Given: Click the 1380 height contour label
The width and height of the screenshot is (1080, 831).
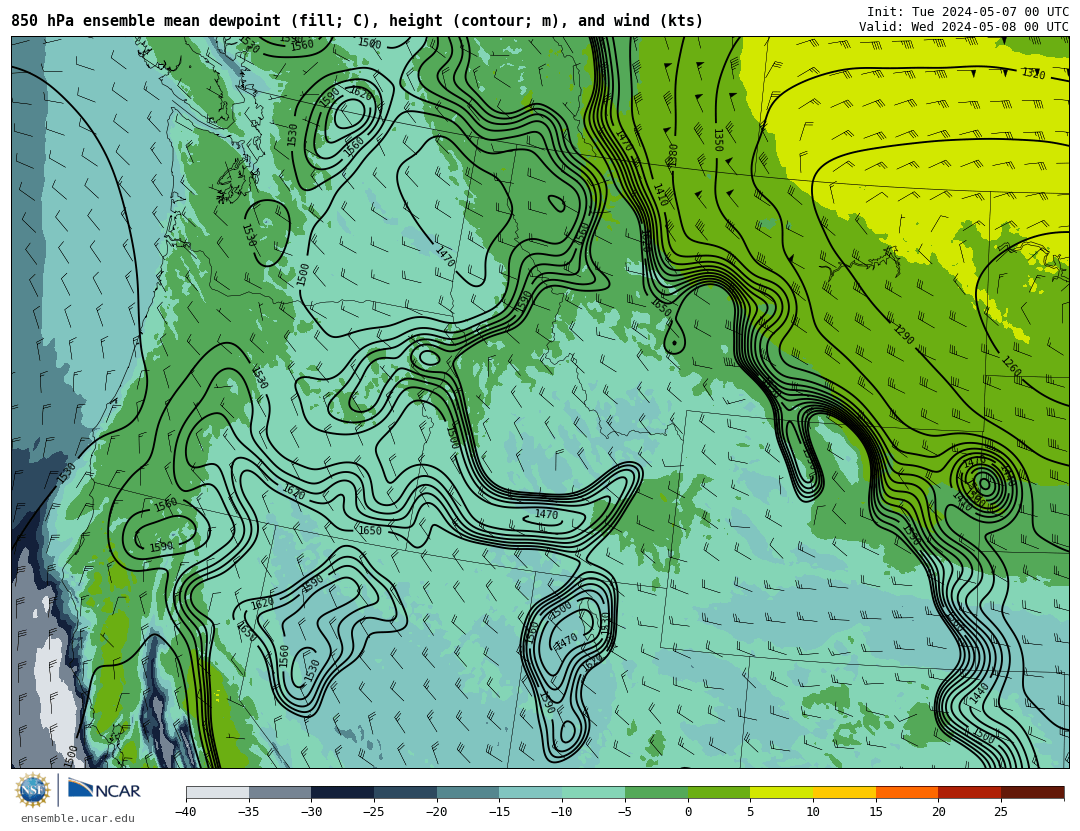Looking at the screenshot, I should point(672,155).
